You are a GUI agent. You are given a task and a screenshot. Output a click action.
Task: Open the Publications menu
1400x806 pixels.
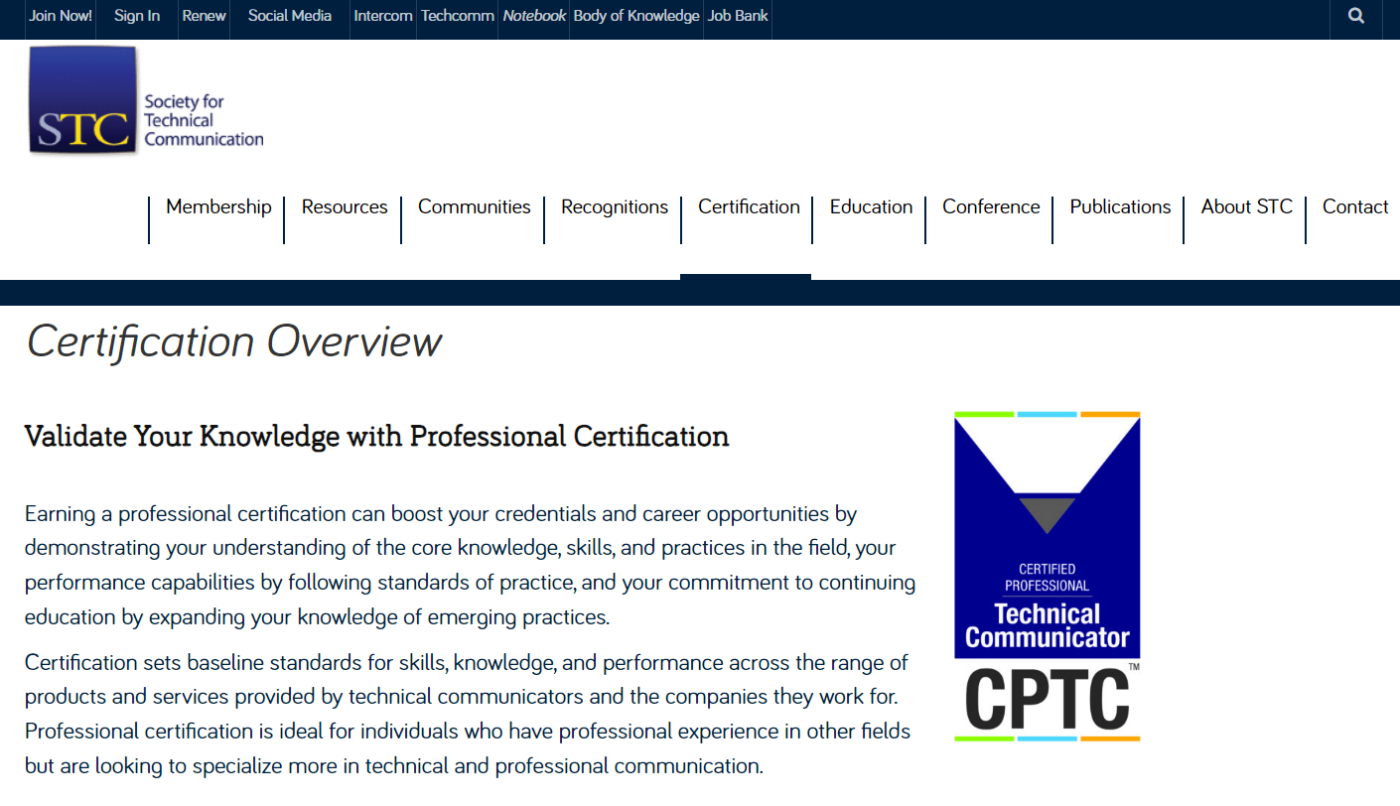click(x=1120, y=207)
